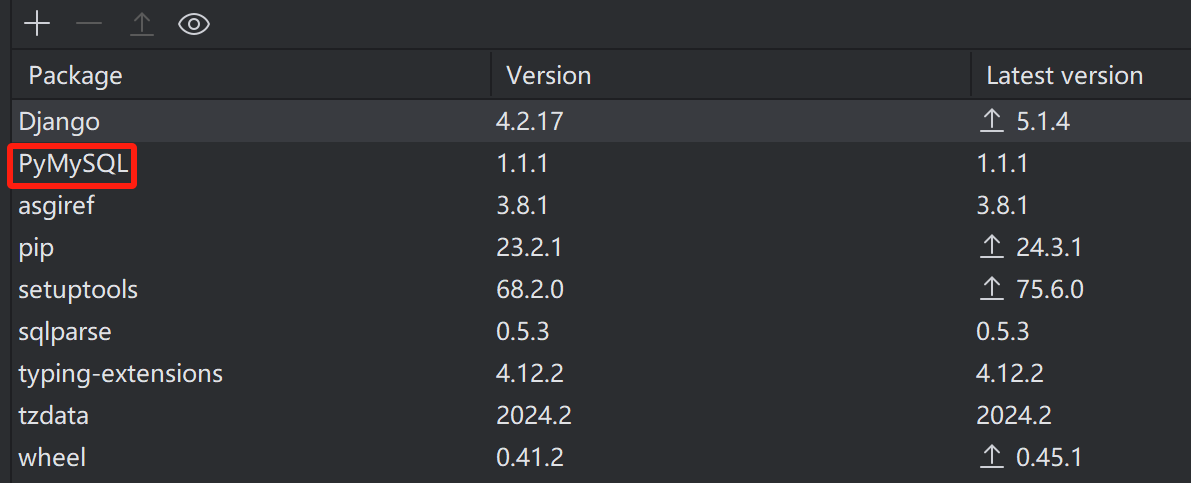This screenshot has height=483, width=1191.
Task: Click the Latest version column header
Action: click(x=1064, y=76)
